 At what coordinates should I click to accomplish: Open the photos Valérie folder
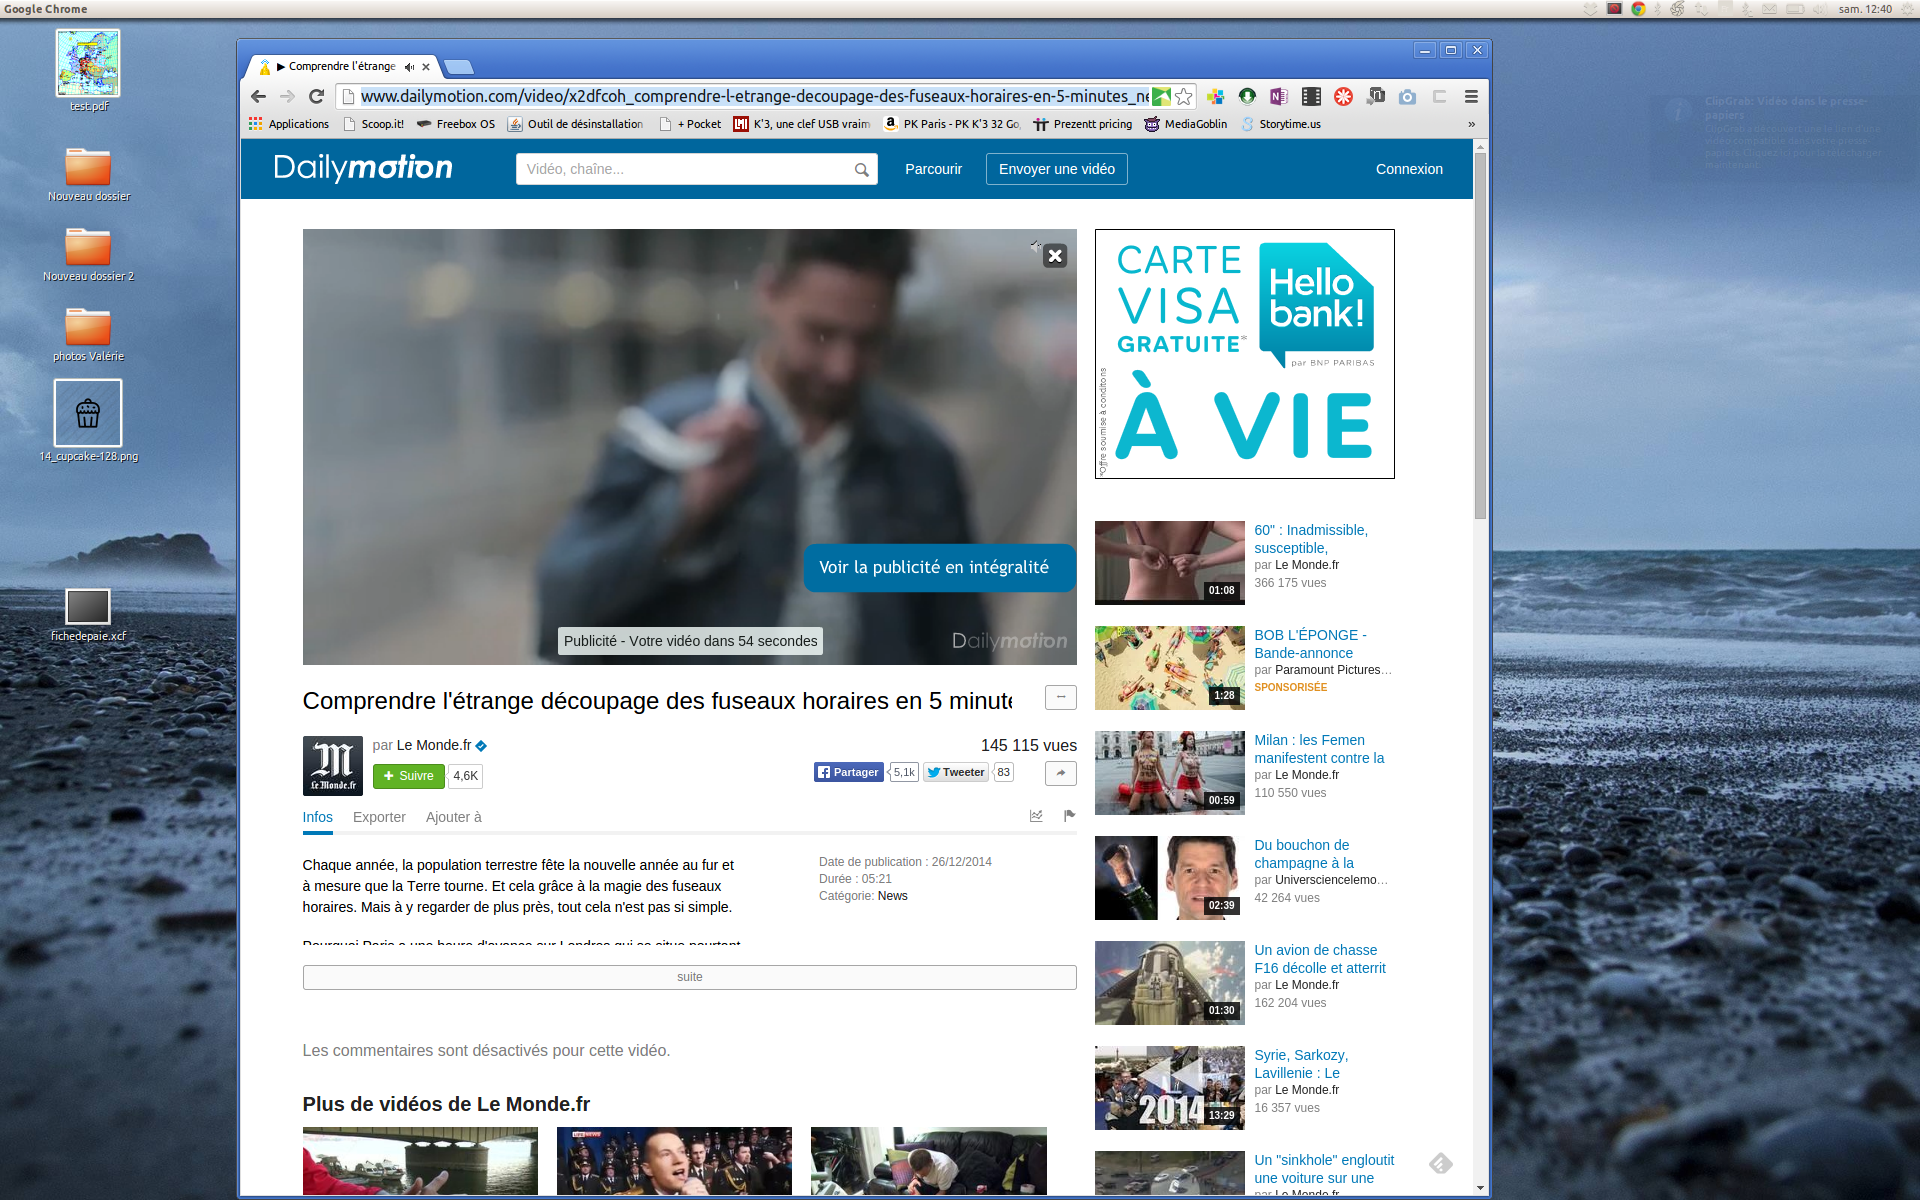88,334
